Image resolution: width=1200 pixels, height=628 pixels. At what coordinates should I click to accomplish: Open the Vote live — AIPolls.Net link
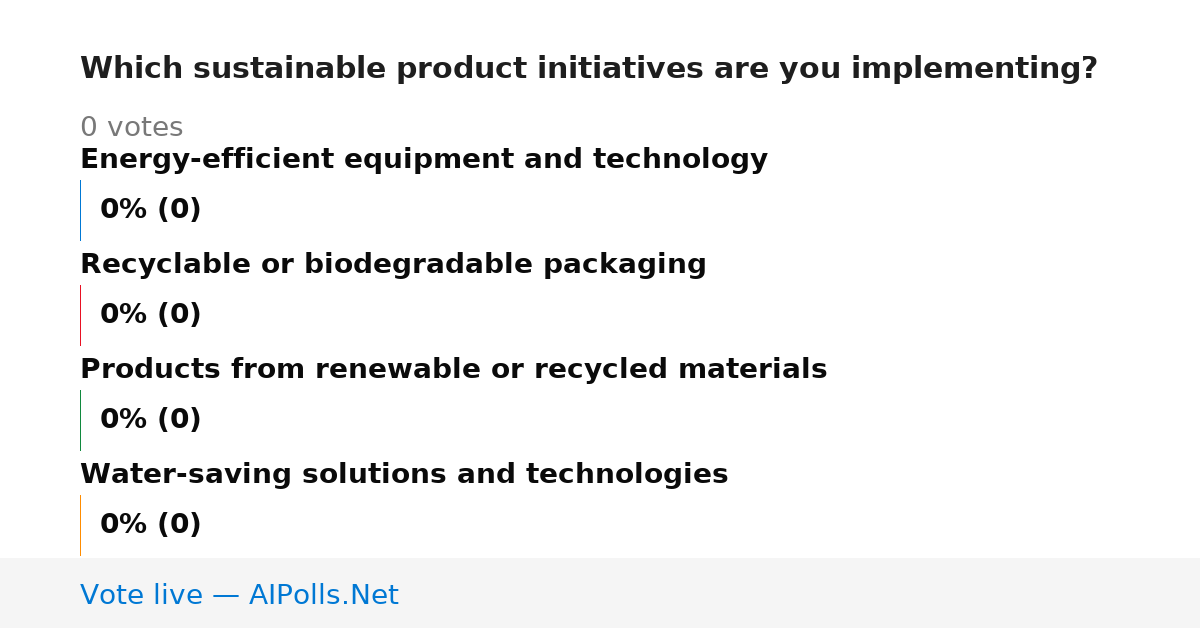coord(239,595)
